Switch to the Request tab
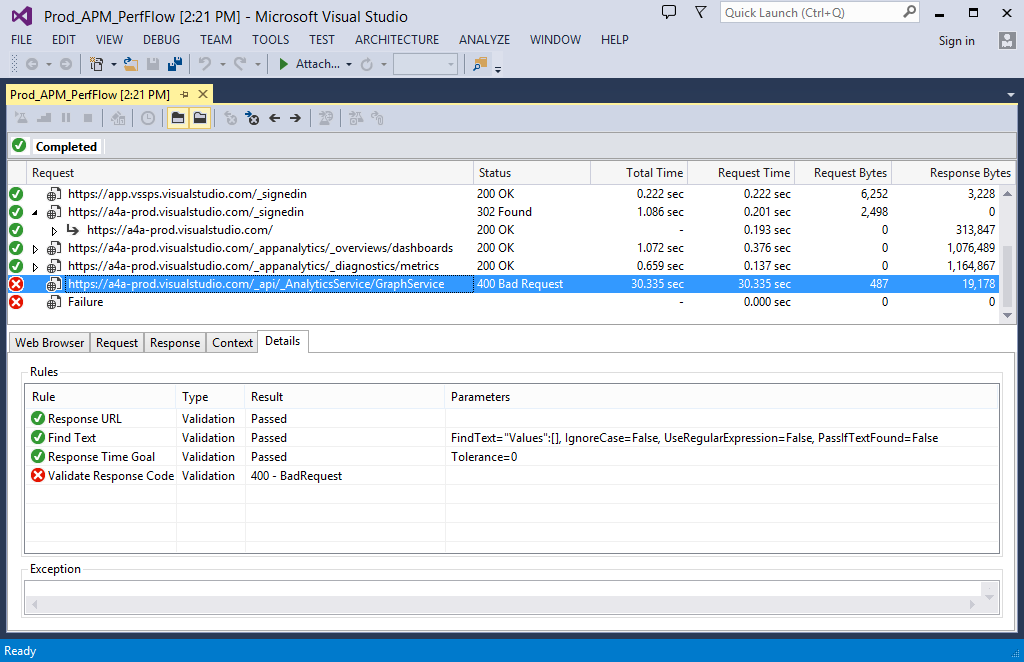Screen dimensions: 1024x662 [117, 343]
